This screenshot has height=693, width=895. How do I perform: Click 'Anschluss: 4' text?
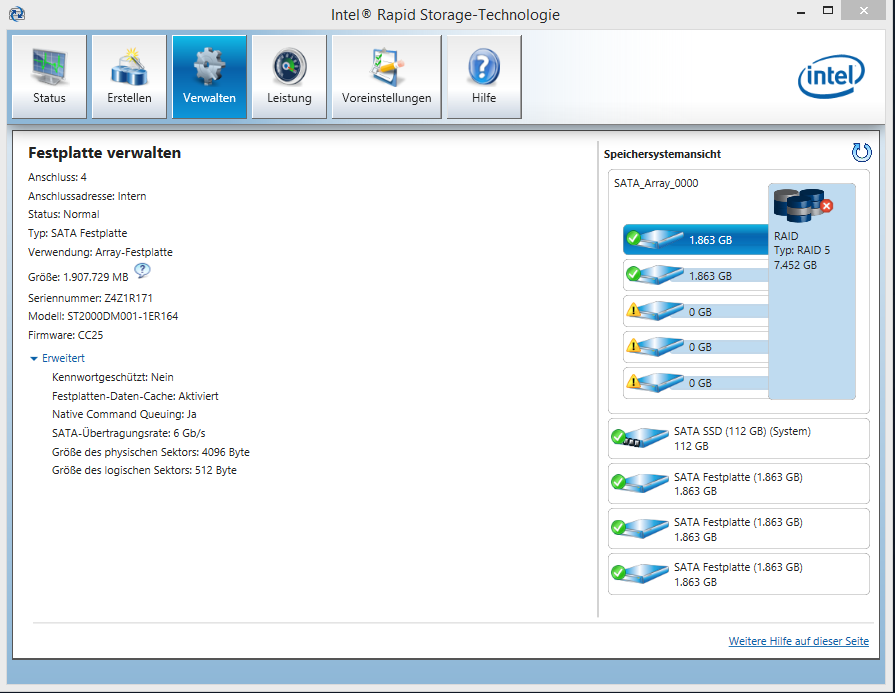tap(57, 177)
